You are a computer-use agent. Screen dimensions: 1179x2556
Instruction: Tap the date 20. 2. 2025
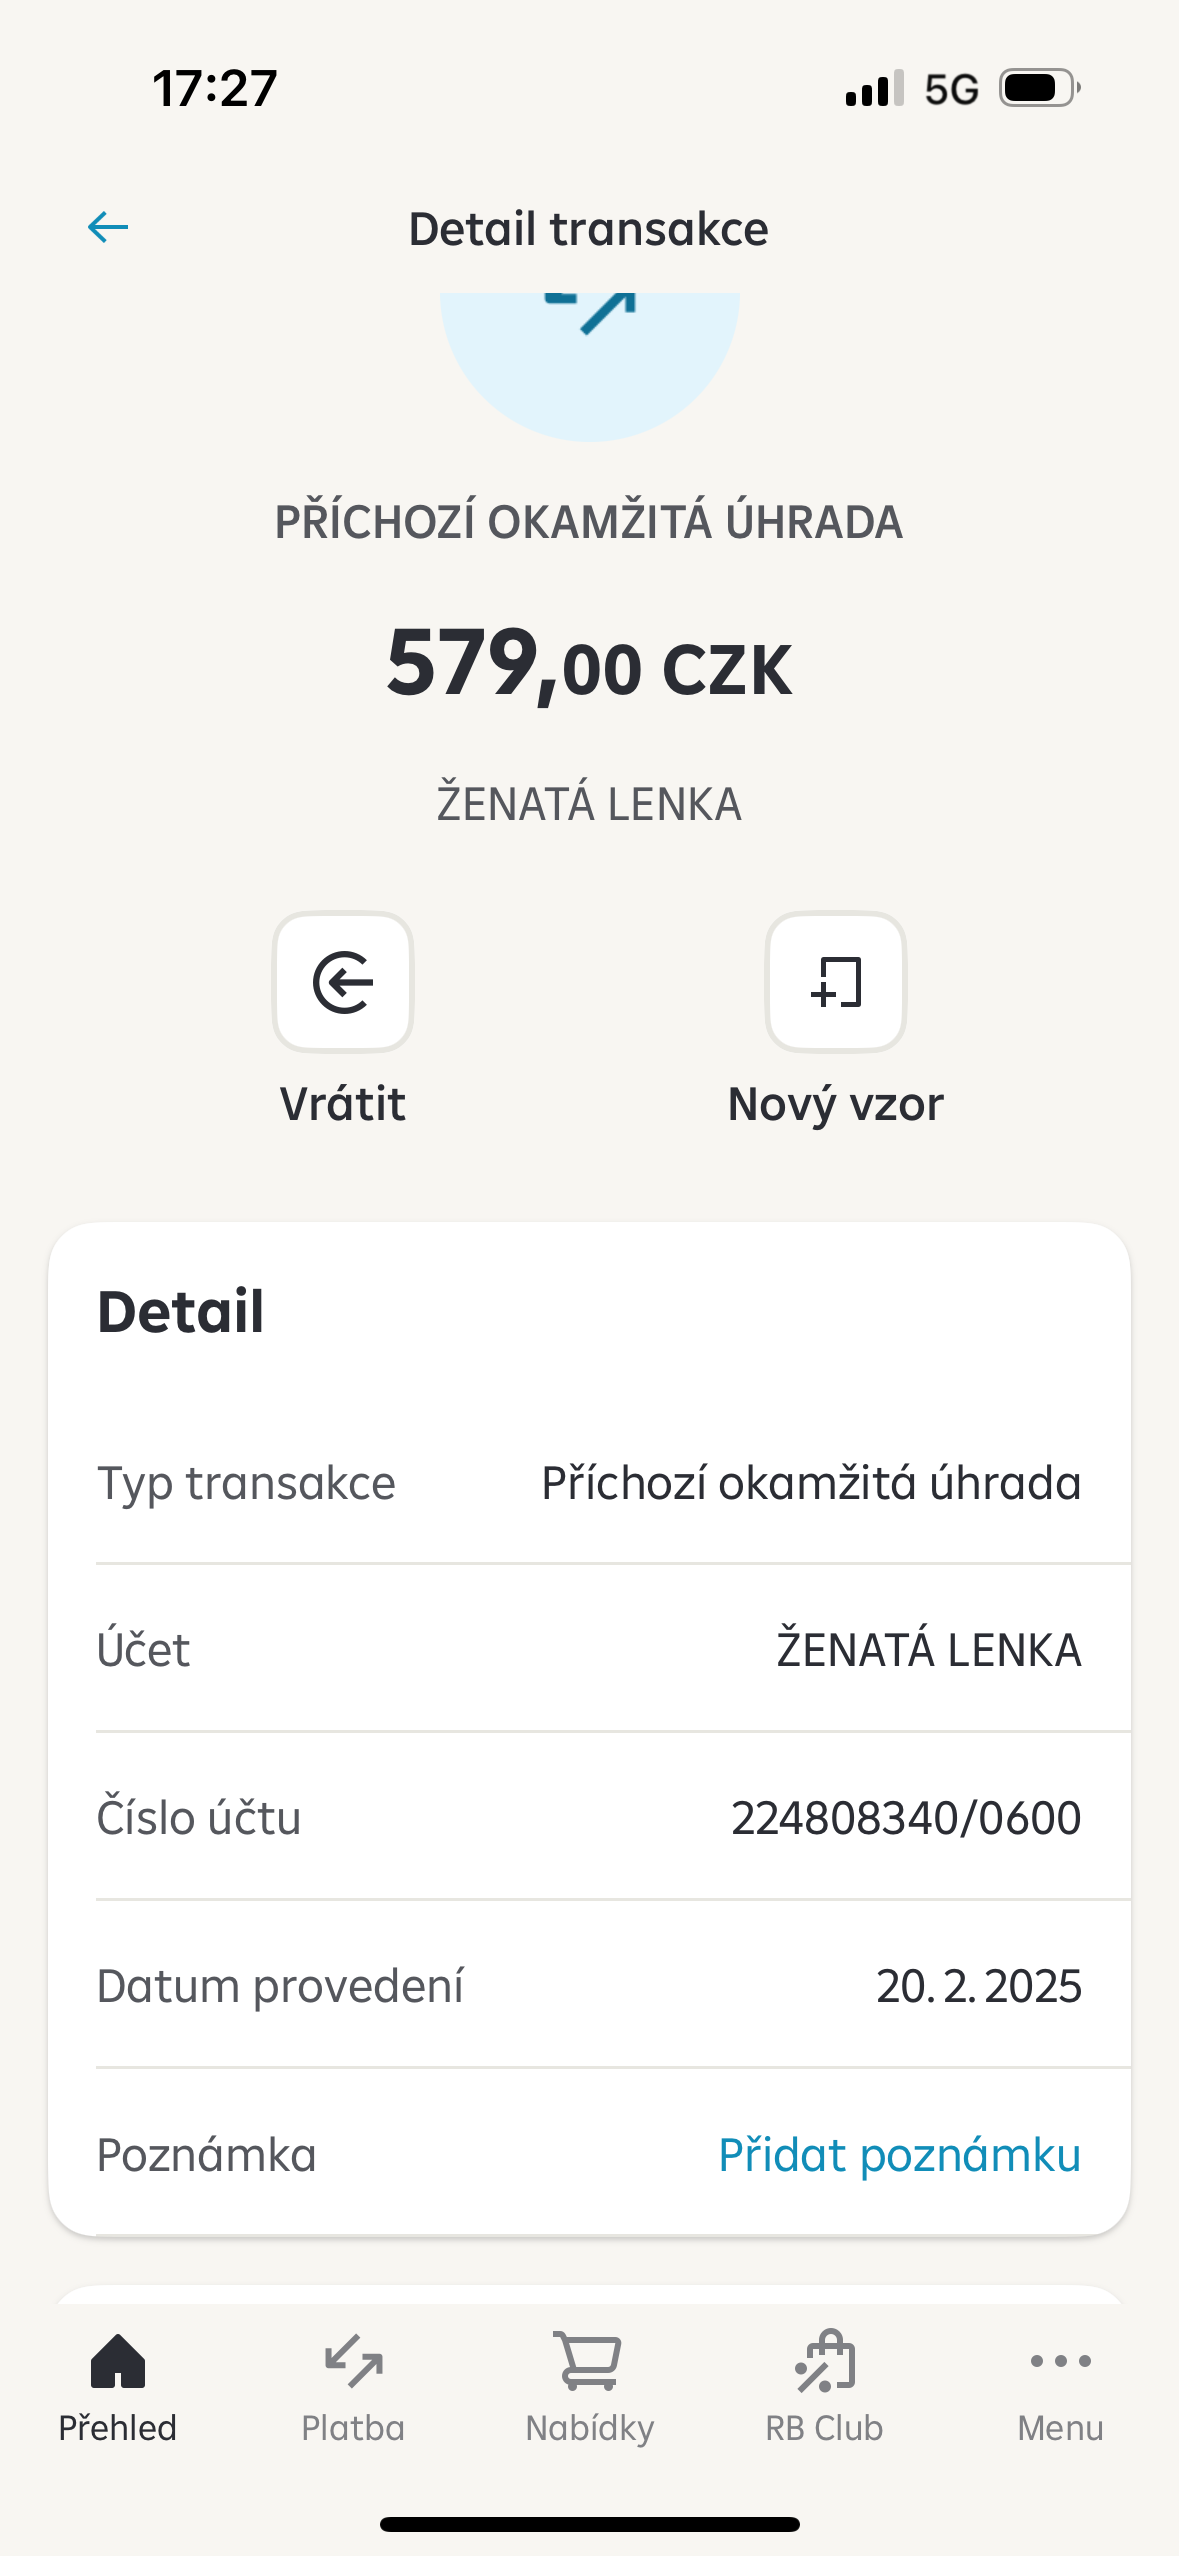coord(978,1985)
